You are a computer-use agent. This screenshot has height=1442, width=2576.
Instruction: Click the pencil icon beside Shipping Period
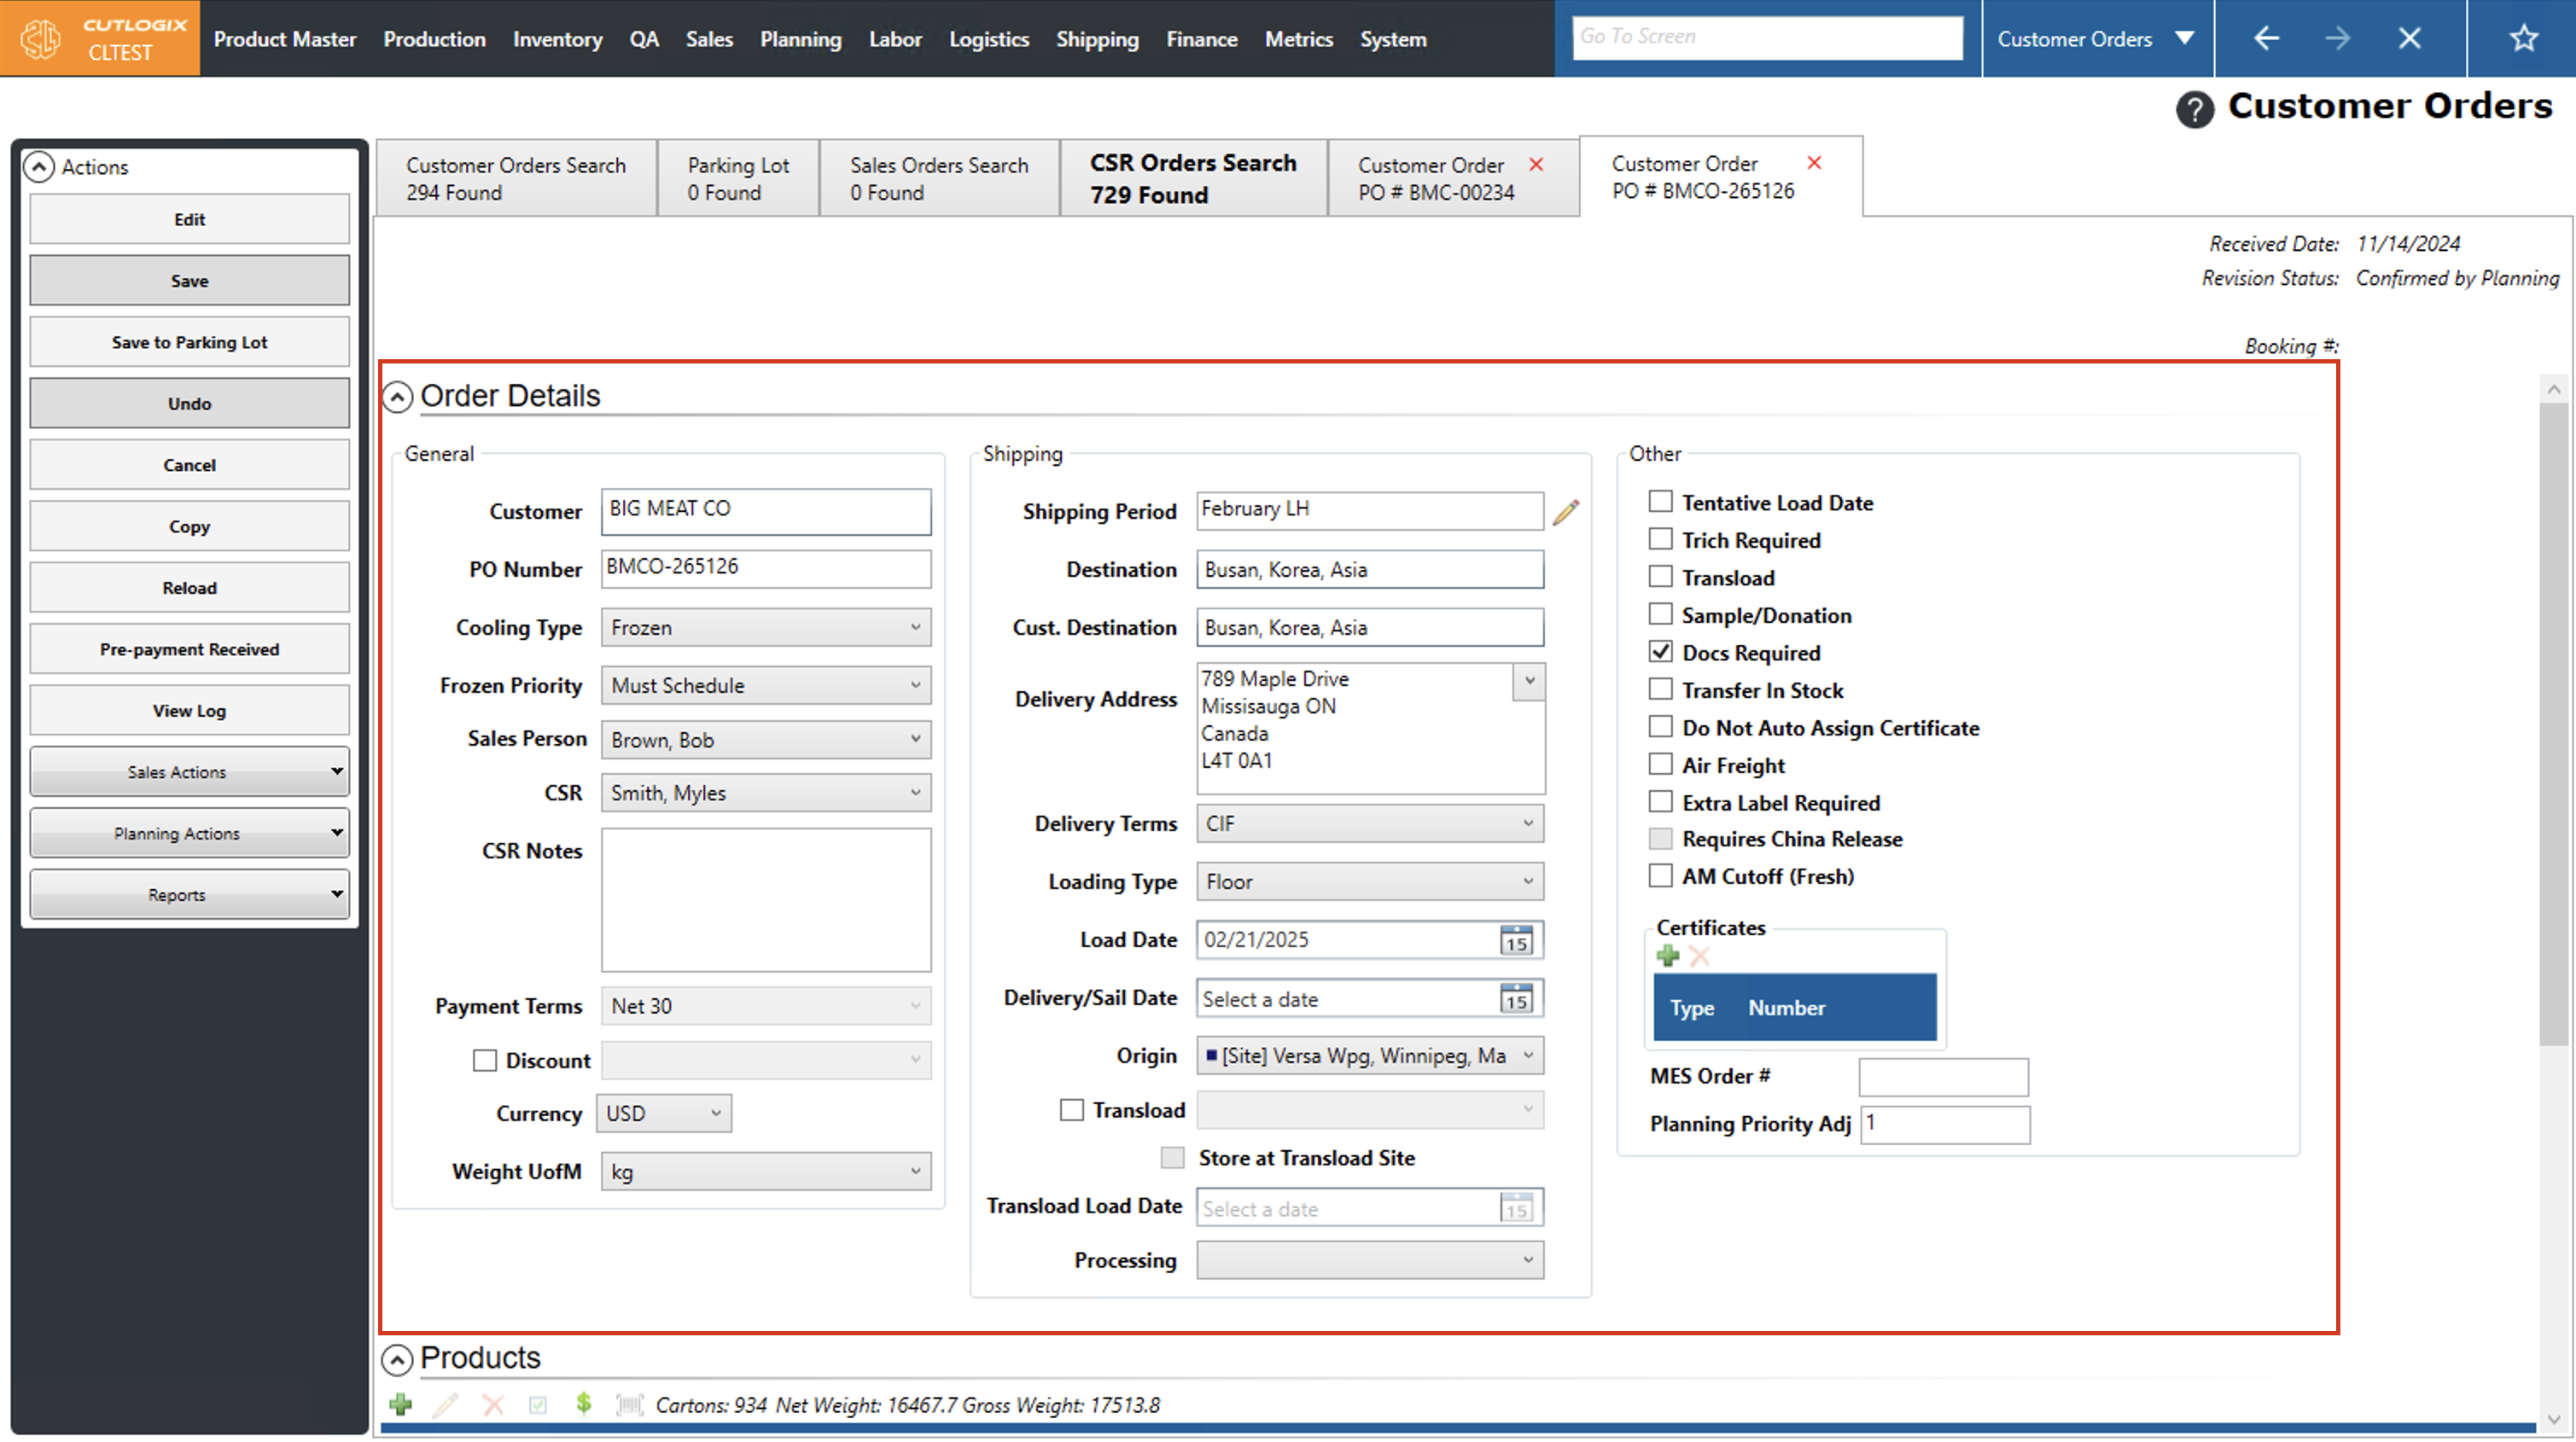[1565, 512]
